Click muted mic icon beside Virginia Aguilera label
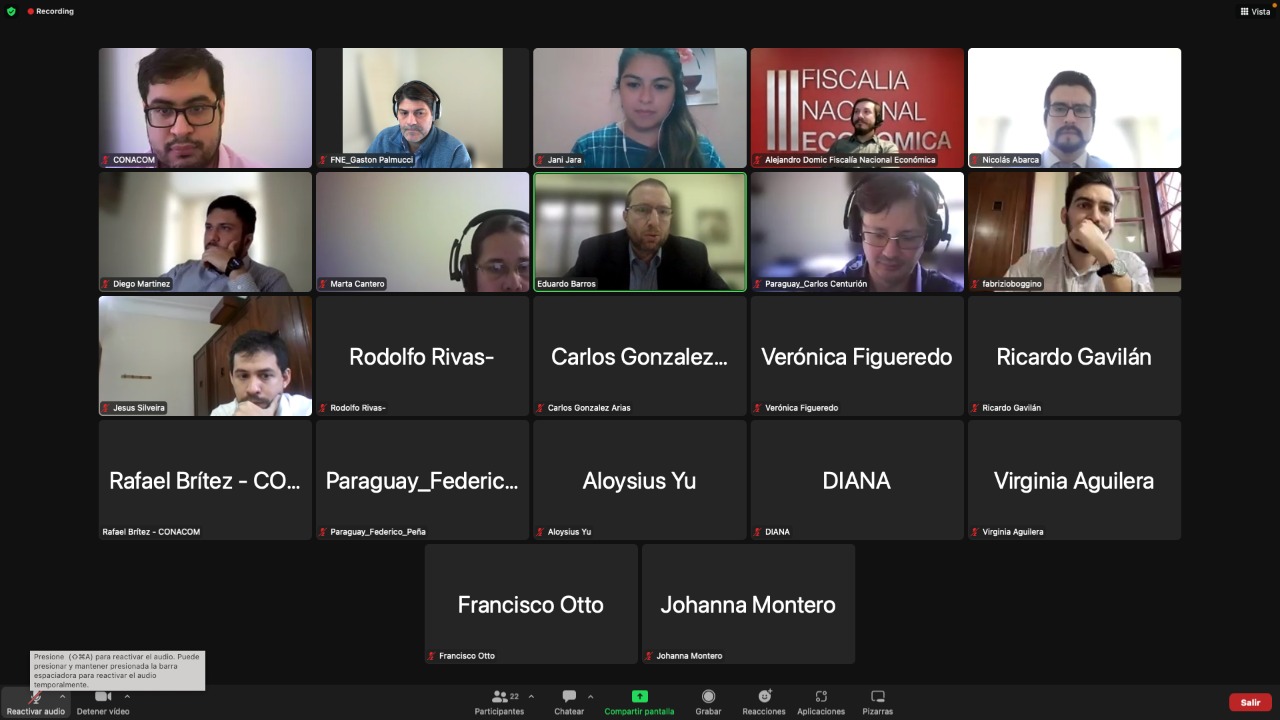 click(975, 532)
